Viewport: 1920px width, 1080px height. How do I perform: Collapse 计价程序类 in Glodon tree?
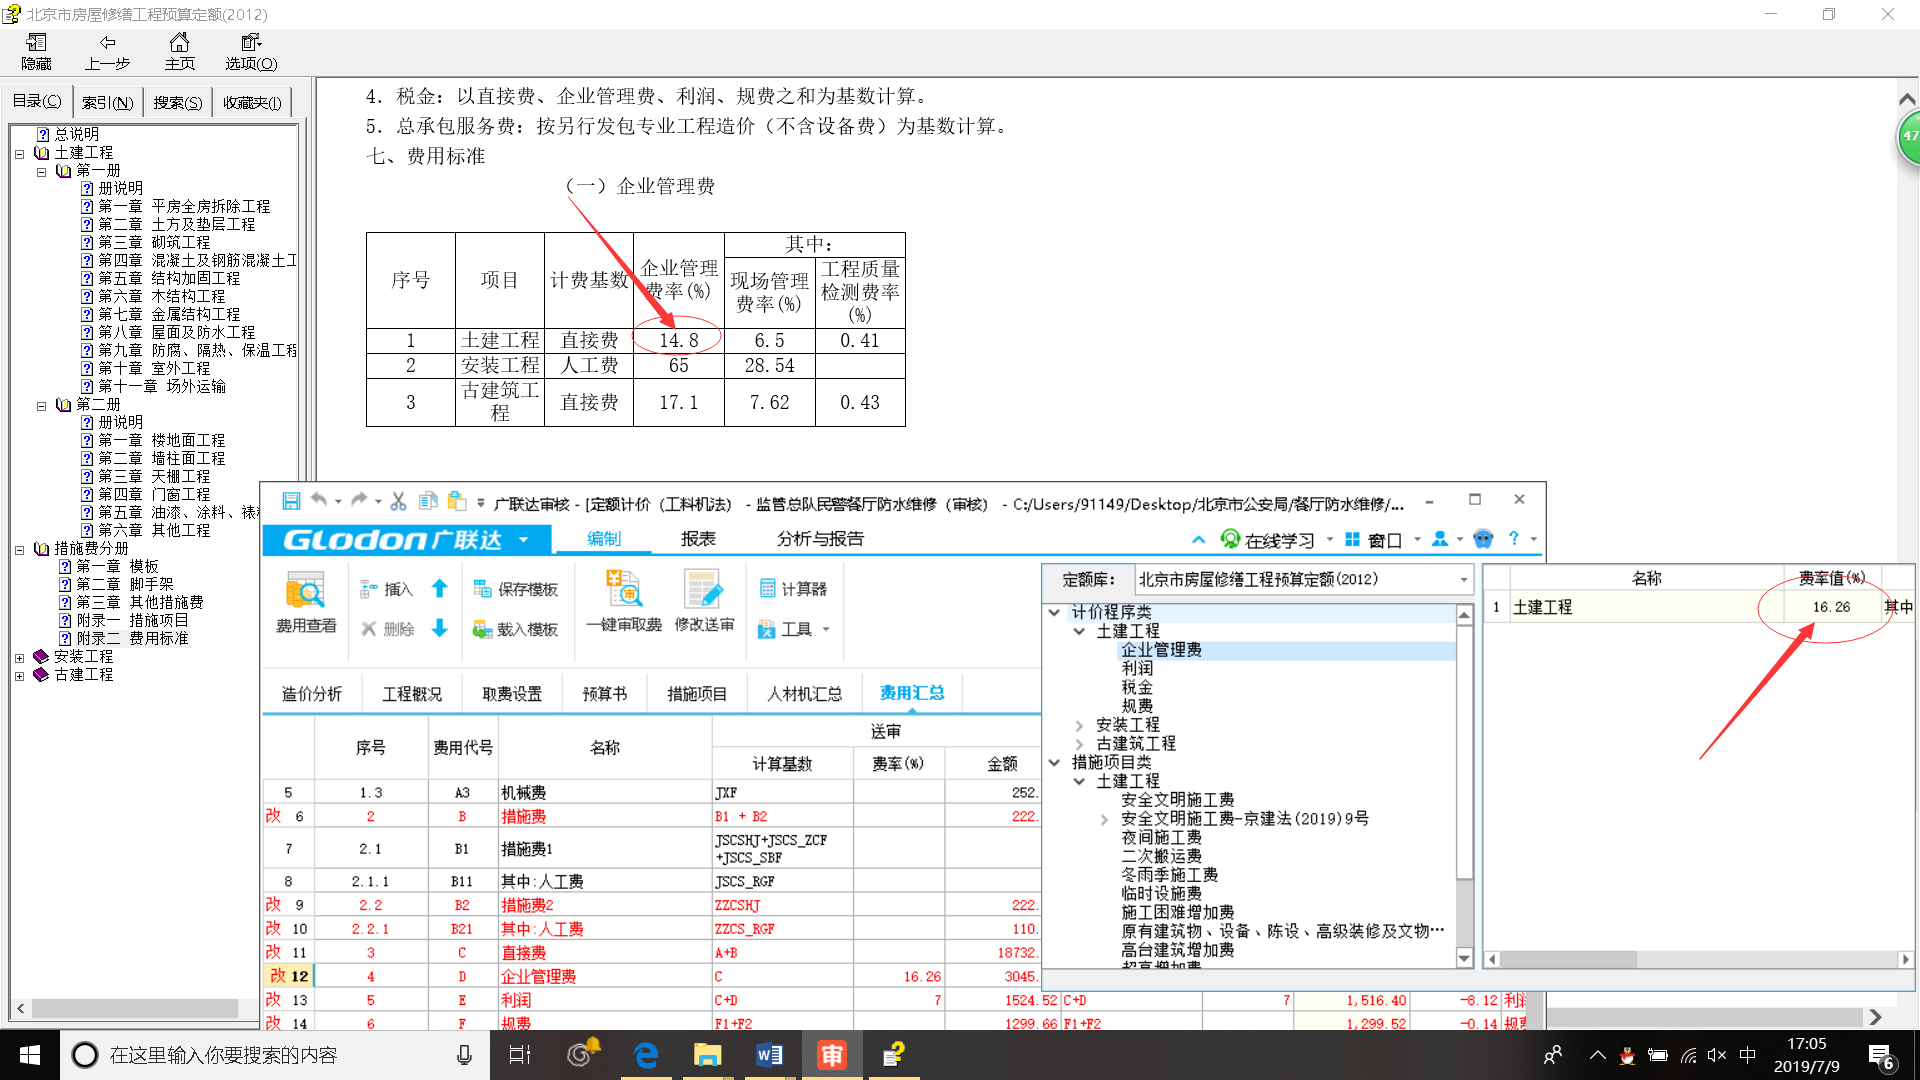tap(1054, 612)
